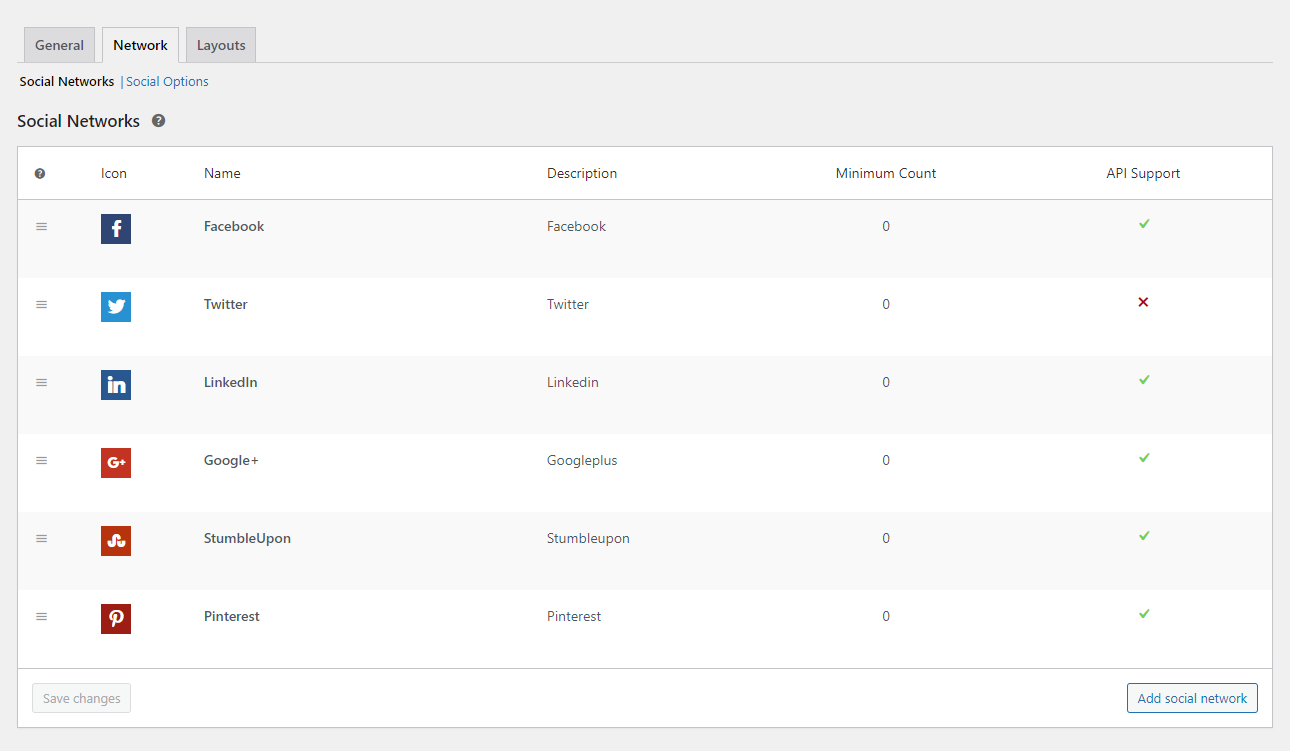Click the LinkedIn name cell

coord(231,382)
